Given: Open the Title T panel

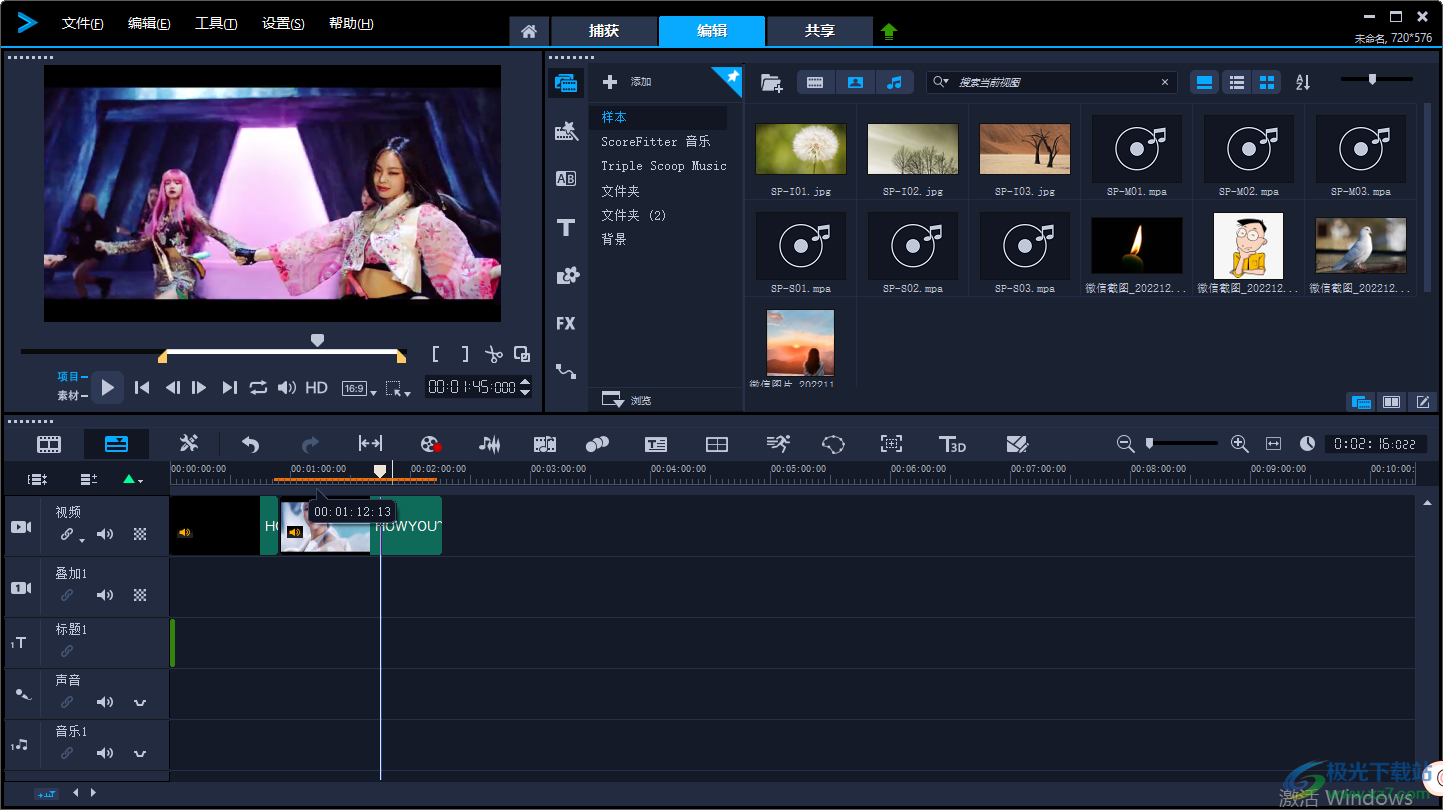Looking at the screenshot, I should click(x=566, y=227).
